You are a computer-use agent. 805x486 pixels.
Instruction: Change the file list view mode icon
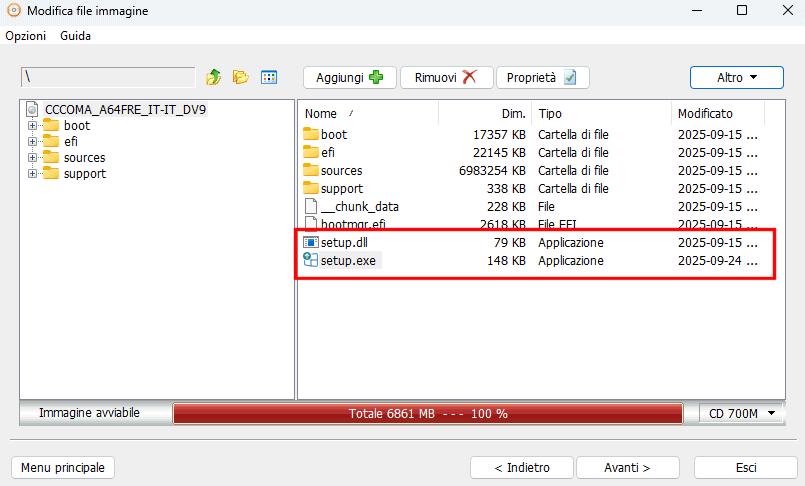click(x=269, y=77)
